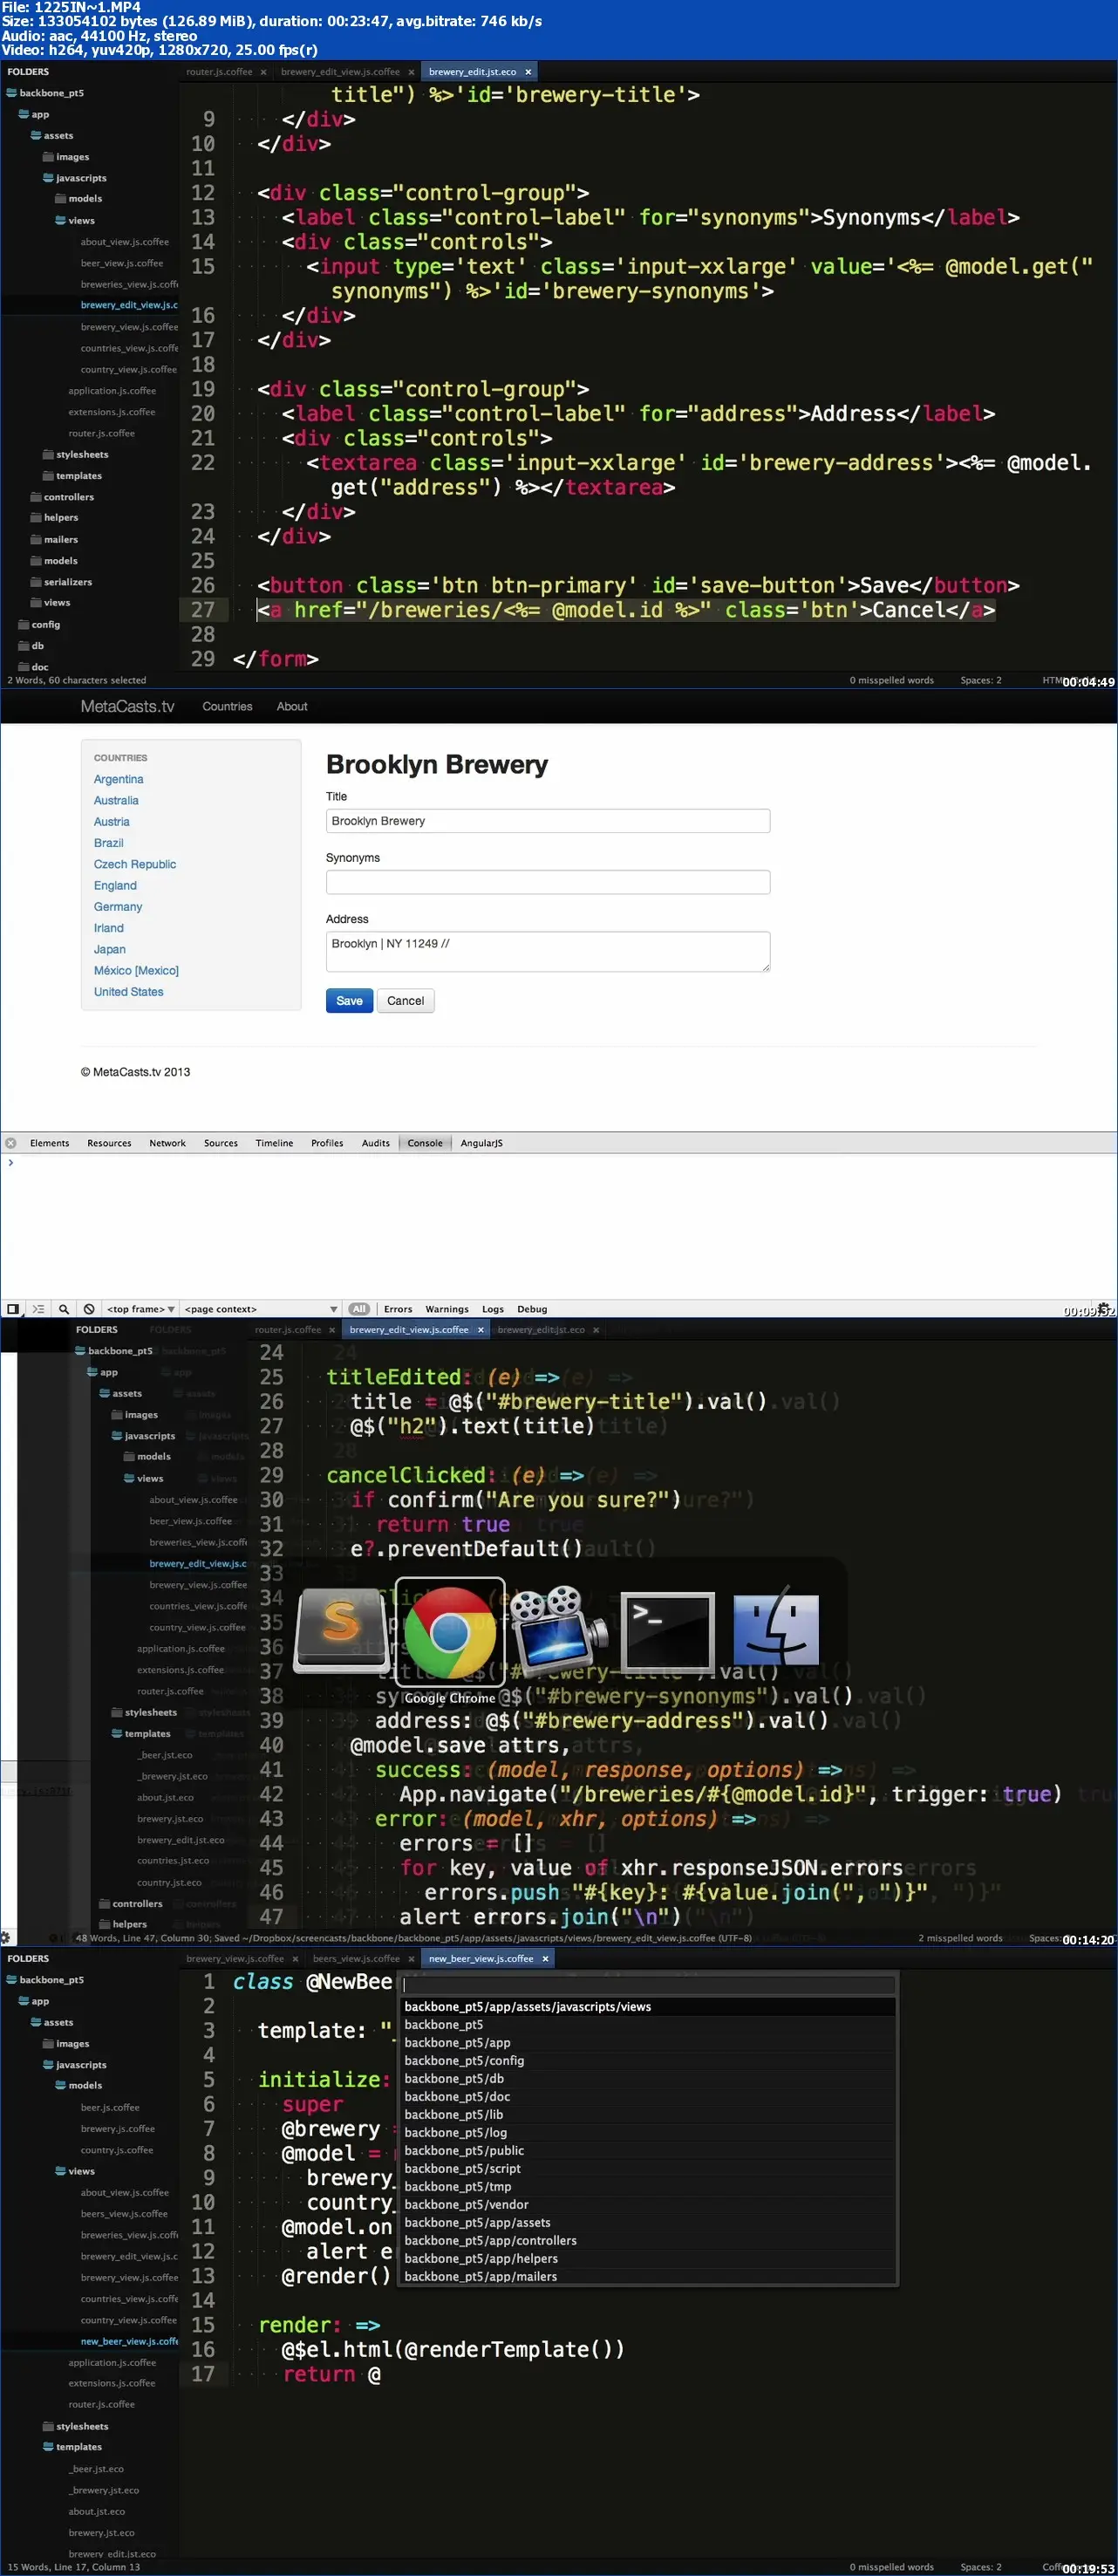Click the blue Save button on the brewery form

349,1001
